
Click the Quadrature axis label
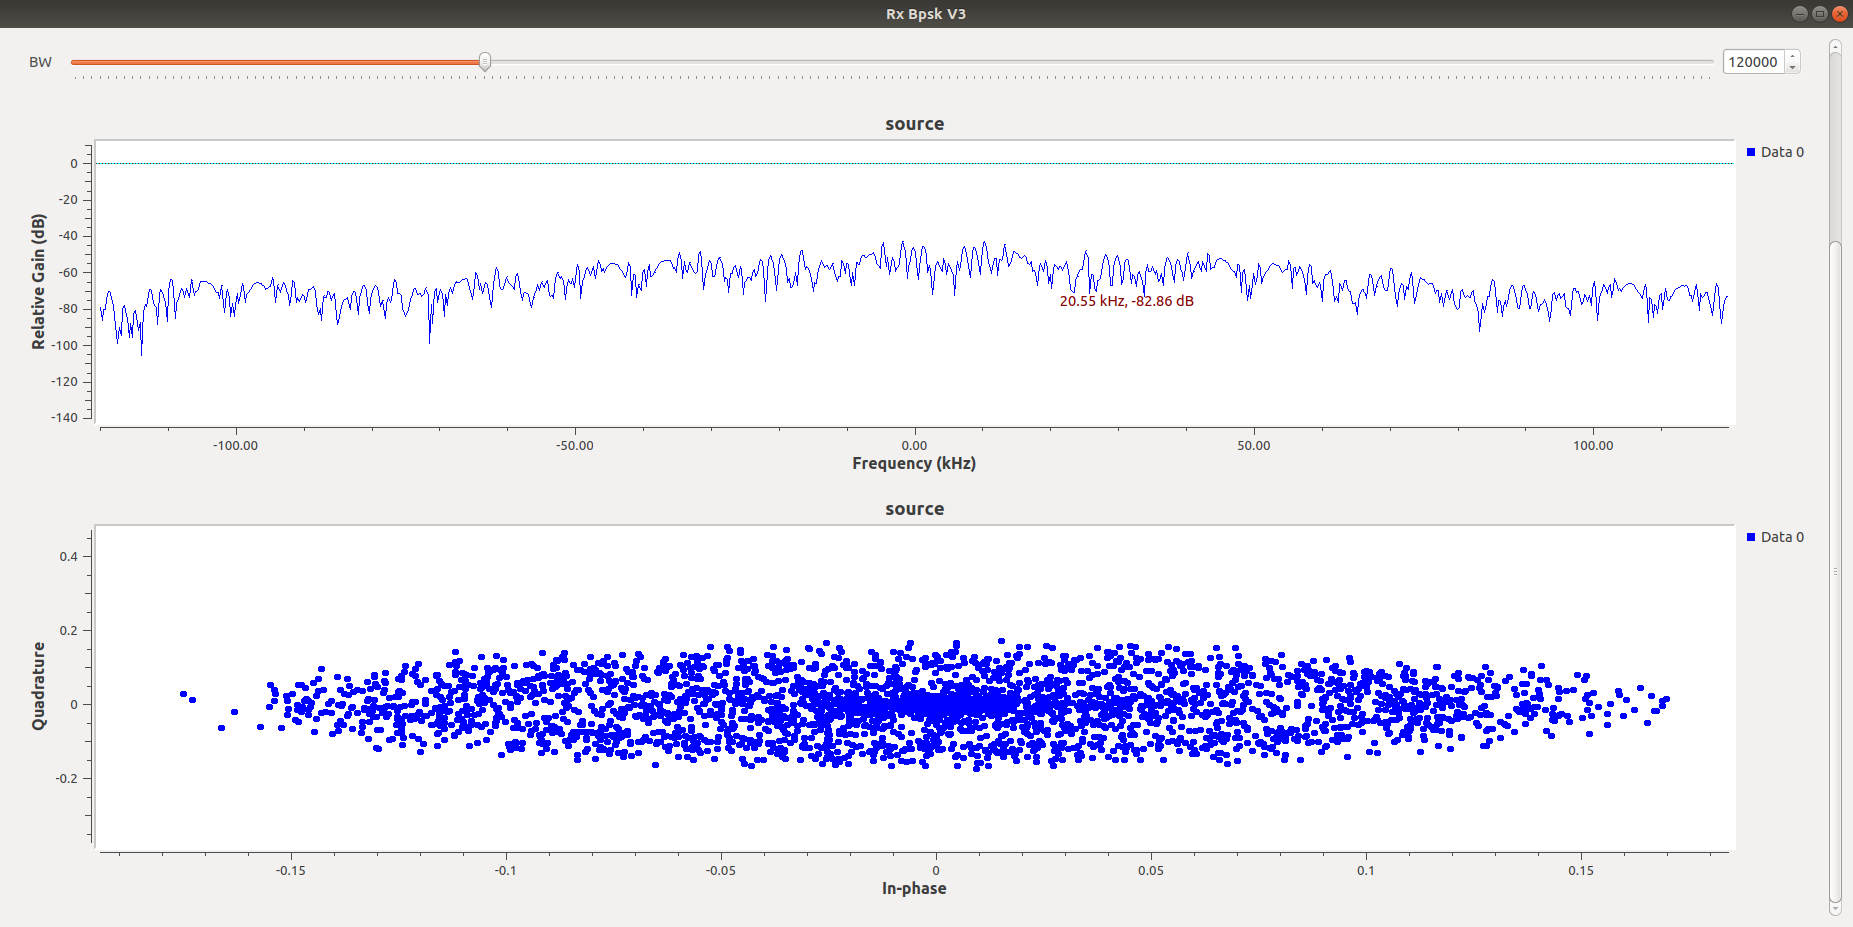tap(39, 686)
